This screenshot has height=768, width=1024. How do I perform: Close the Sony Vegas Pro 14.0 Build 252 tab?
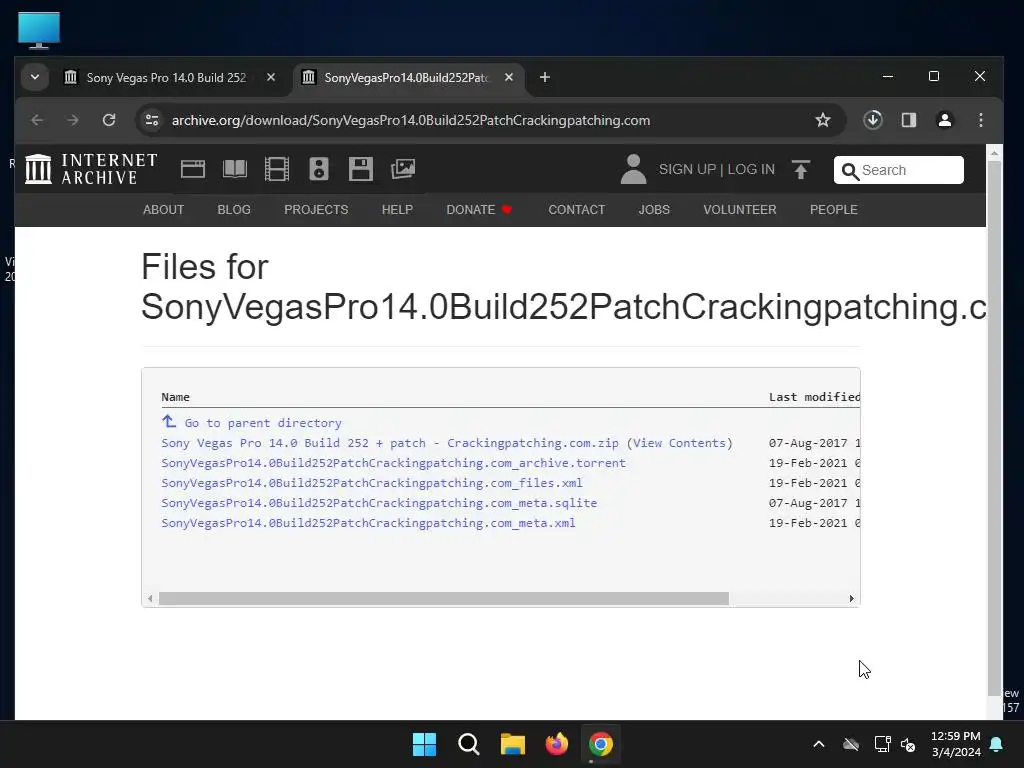271,78
